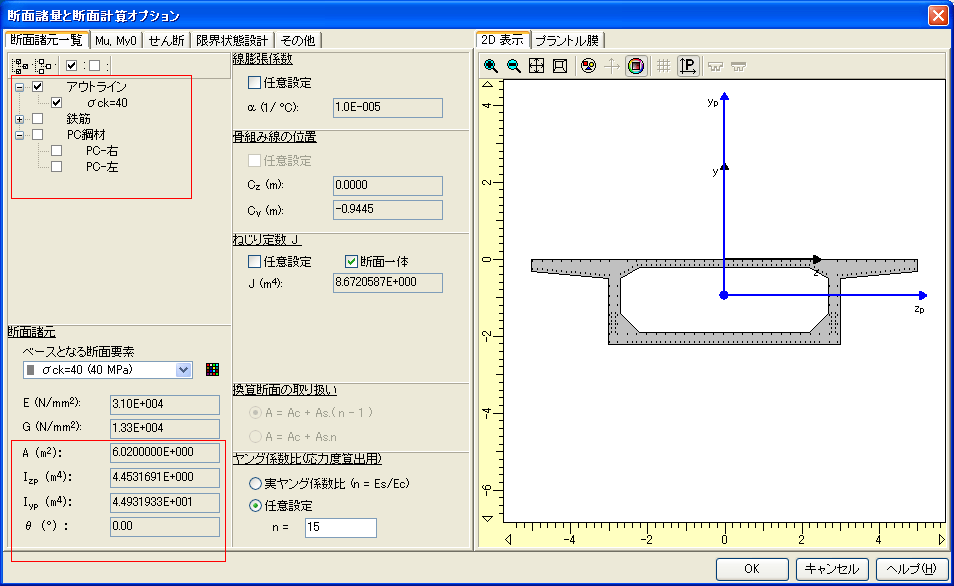The height and width of the screenshot is (586, 954).
Task: Open the colored shapes display settings icon
Action: pyautogui.click(x=588, y=66)
